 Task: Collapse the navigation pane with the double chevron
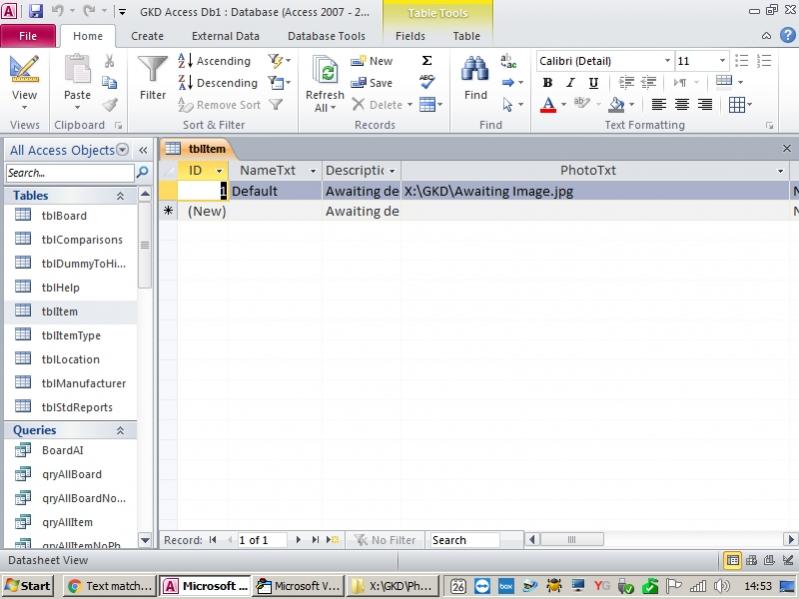(143, 150)
